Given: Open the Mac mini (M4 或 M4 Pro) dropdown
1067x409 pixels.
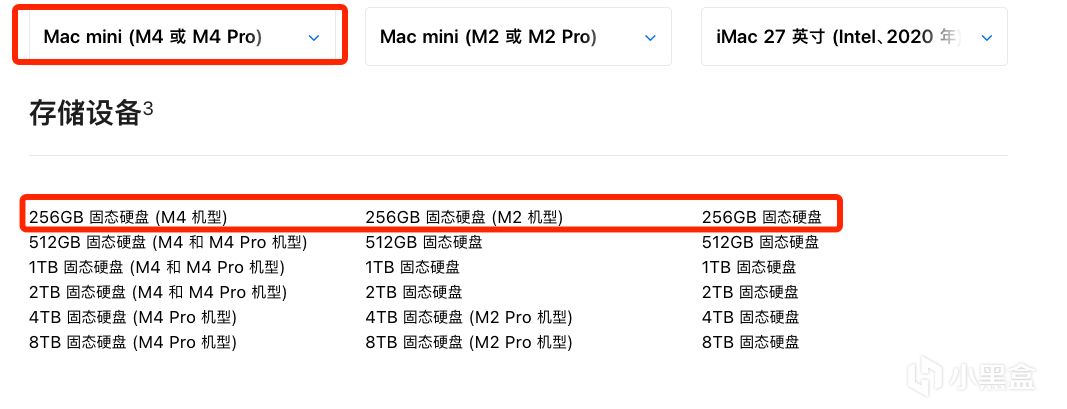Looking at the screenshot, I should [x=180, y=37].
